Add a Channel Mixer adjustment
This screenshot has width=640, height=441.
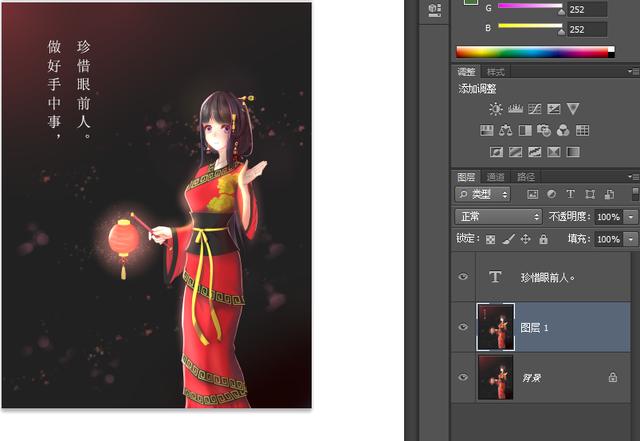pyautogui.click(x=563, y=130)
